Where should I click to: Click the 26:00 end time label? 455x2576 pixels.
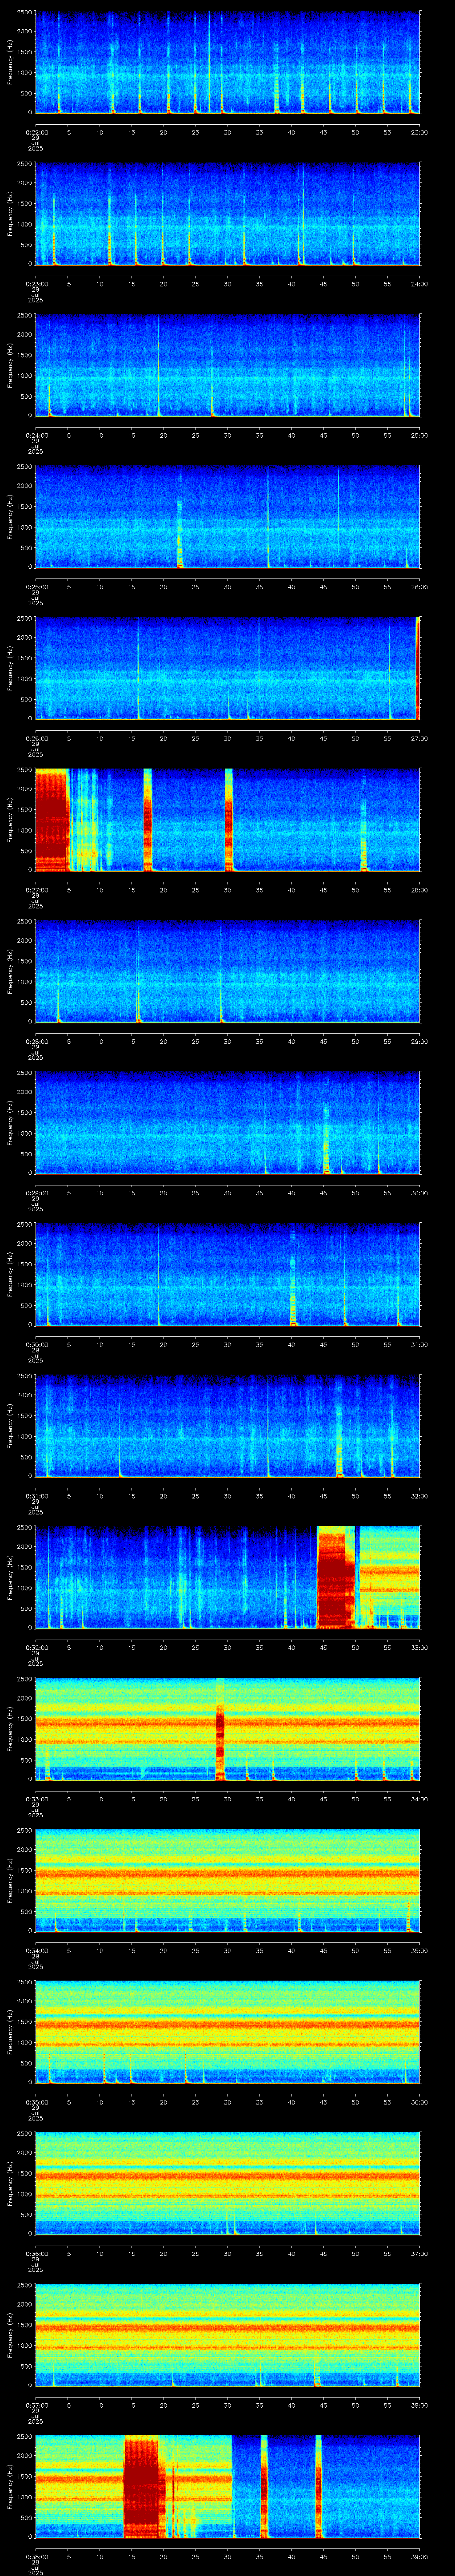pyautogui.click(x=420, y=586)
